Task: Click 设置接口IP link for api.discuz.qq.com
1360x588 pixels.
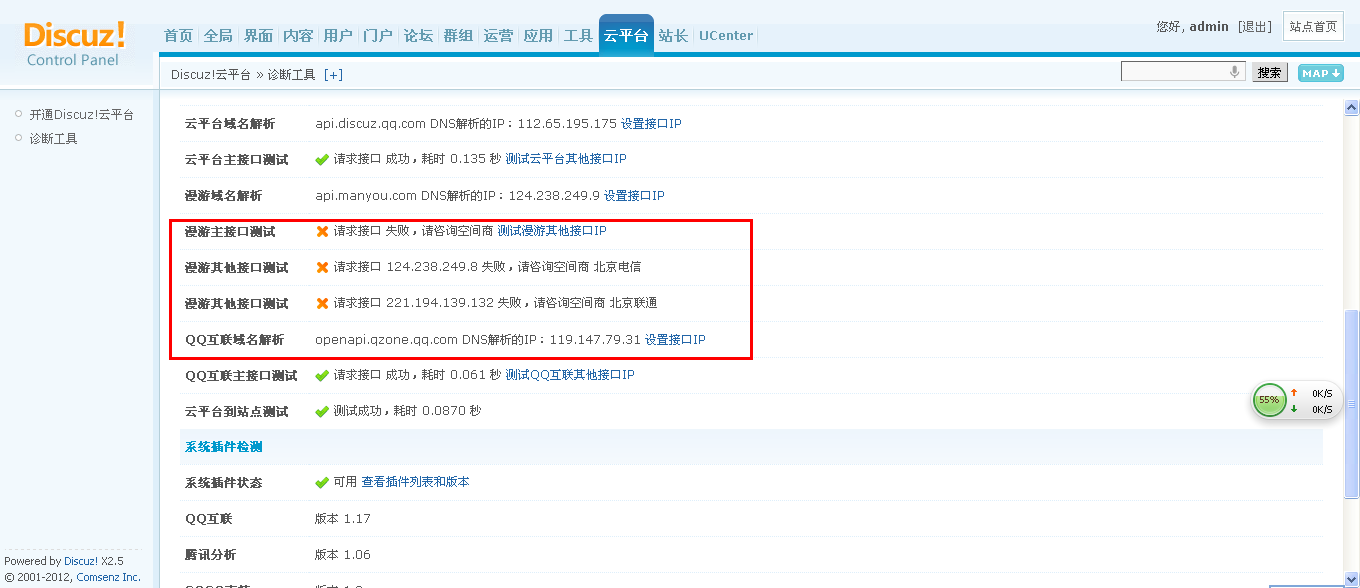Action: [x=651, y=124]
